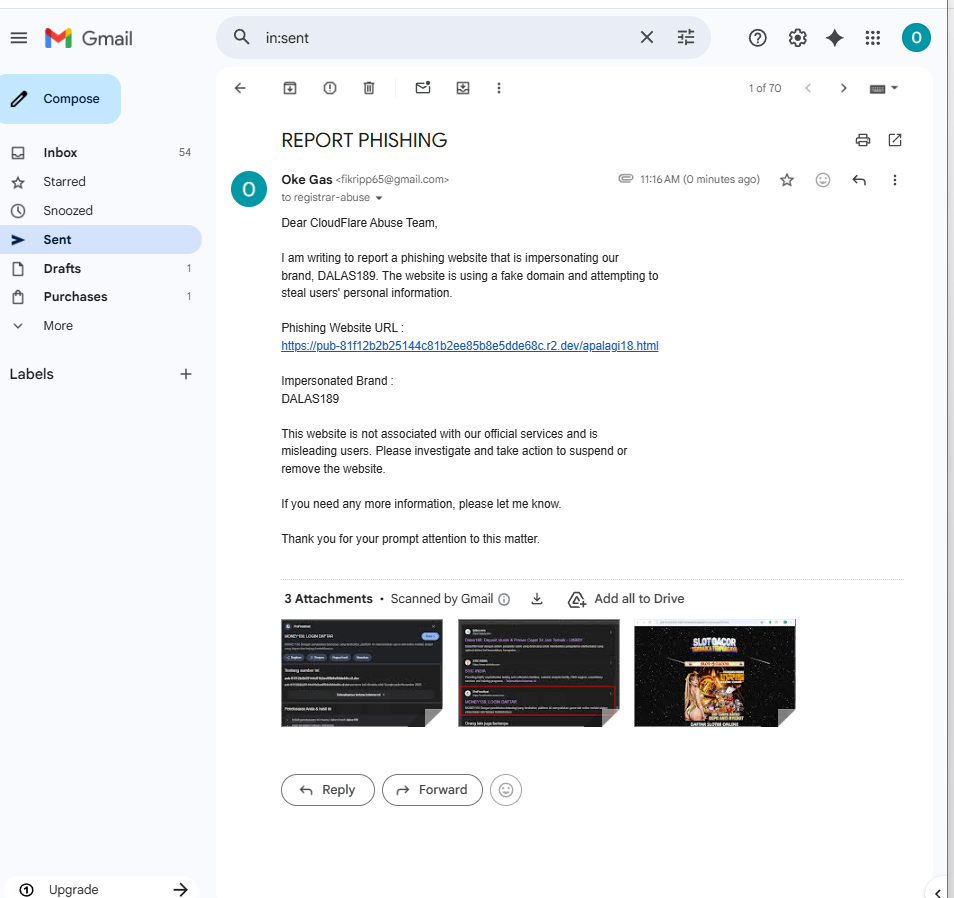This screenshot has width=954, height=898.
Task: Open the Drafts folder
Action: click(100, 268)
